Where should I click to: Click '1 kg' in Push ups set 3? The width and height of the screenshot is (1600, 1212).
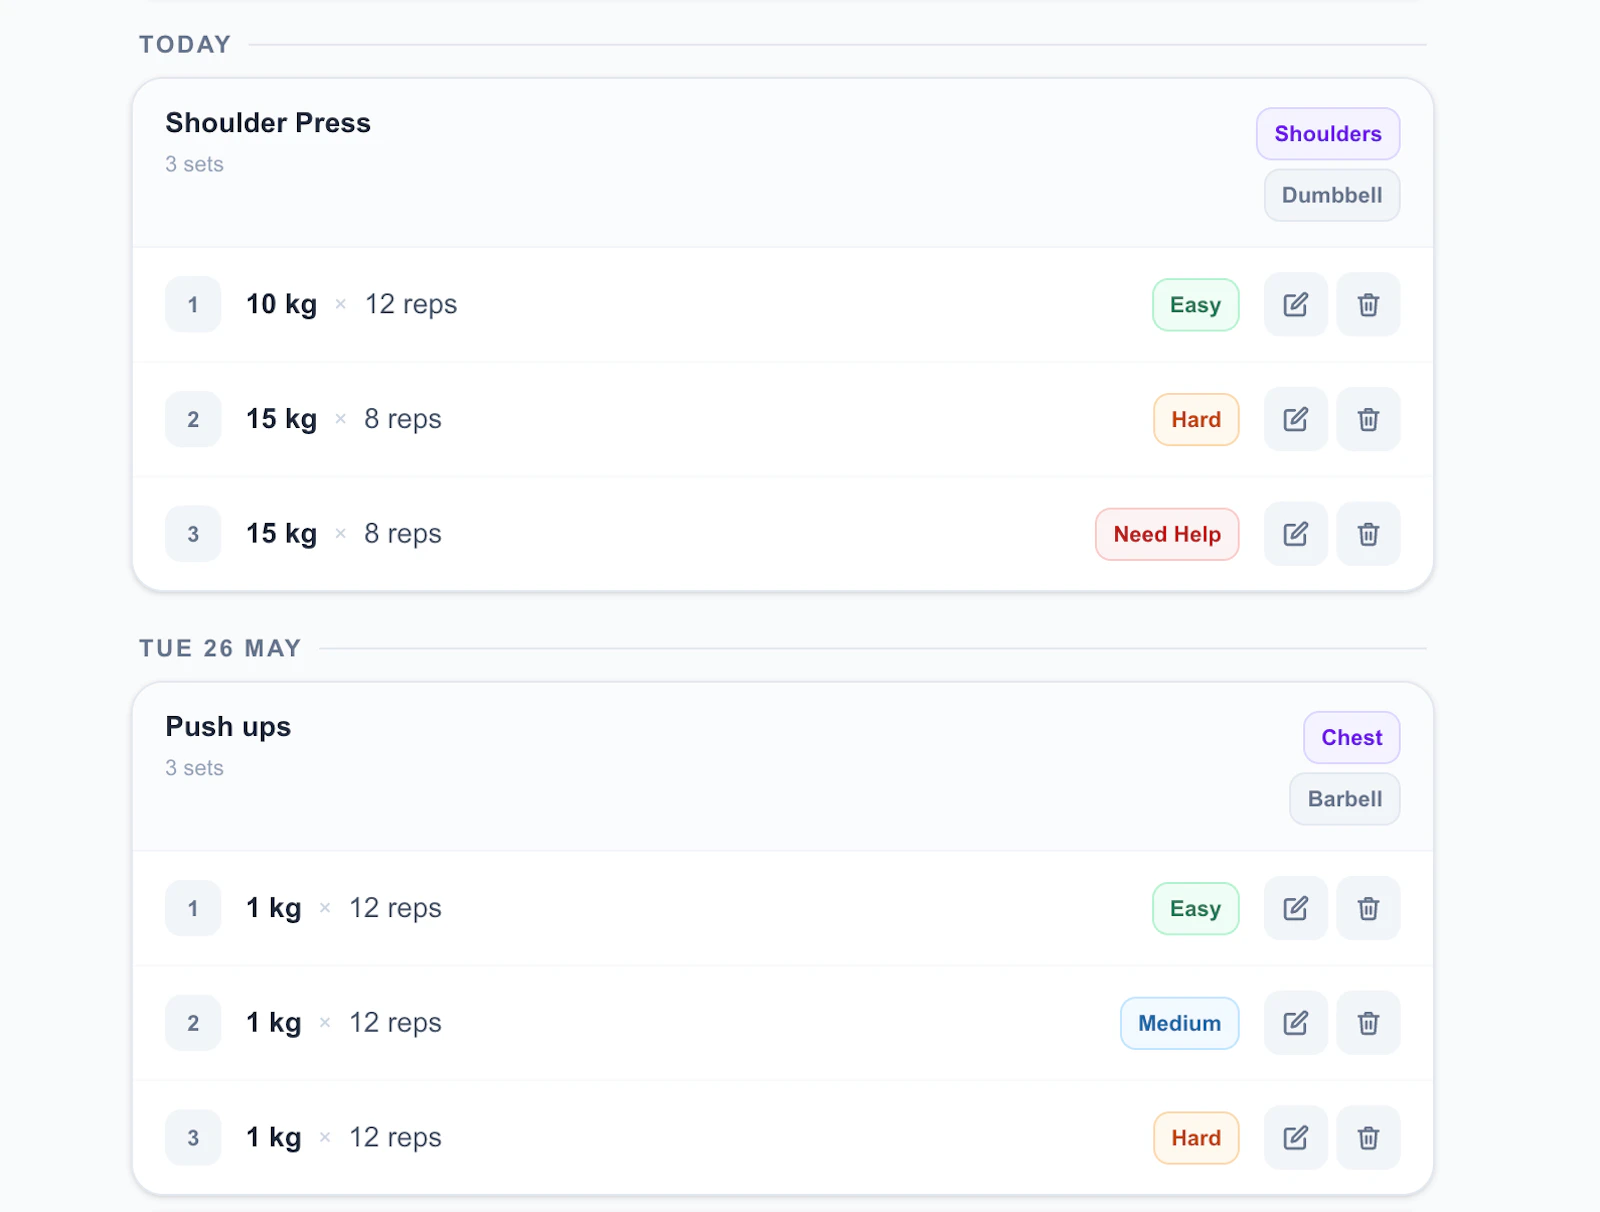click(x=274, y=1138)
